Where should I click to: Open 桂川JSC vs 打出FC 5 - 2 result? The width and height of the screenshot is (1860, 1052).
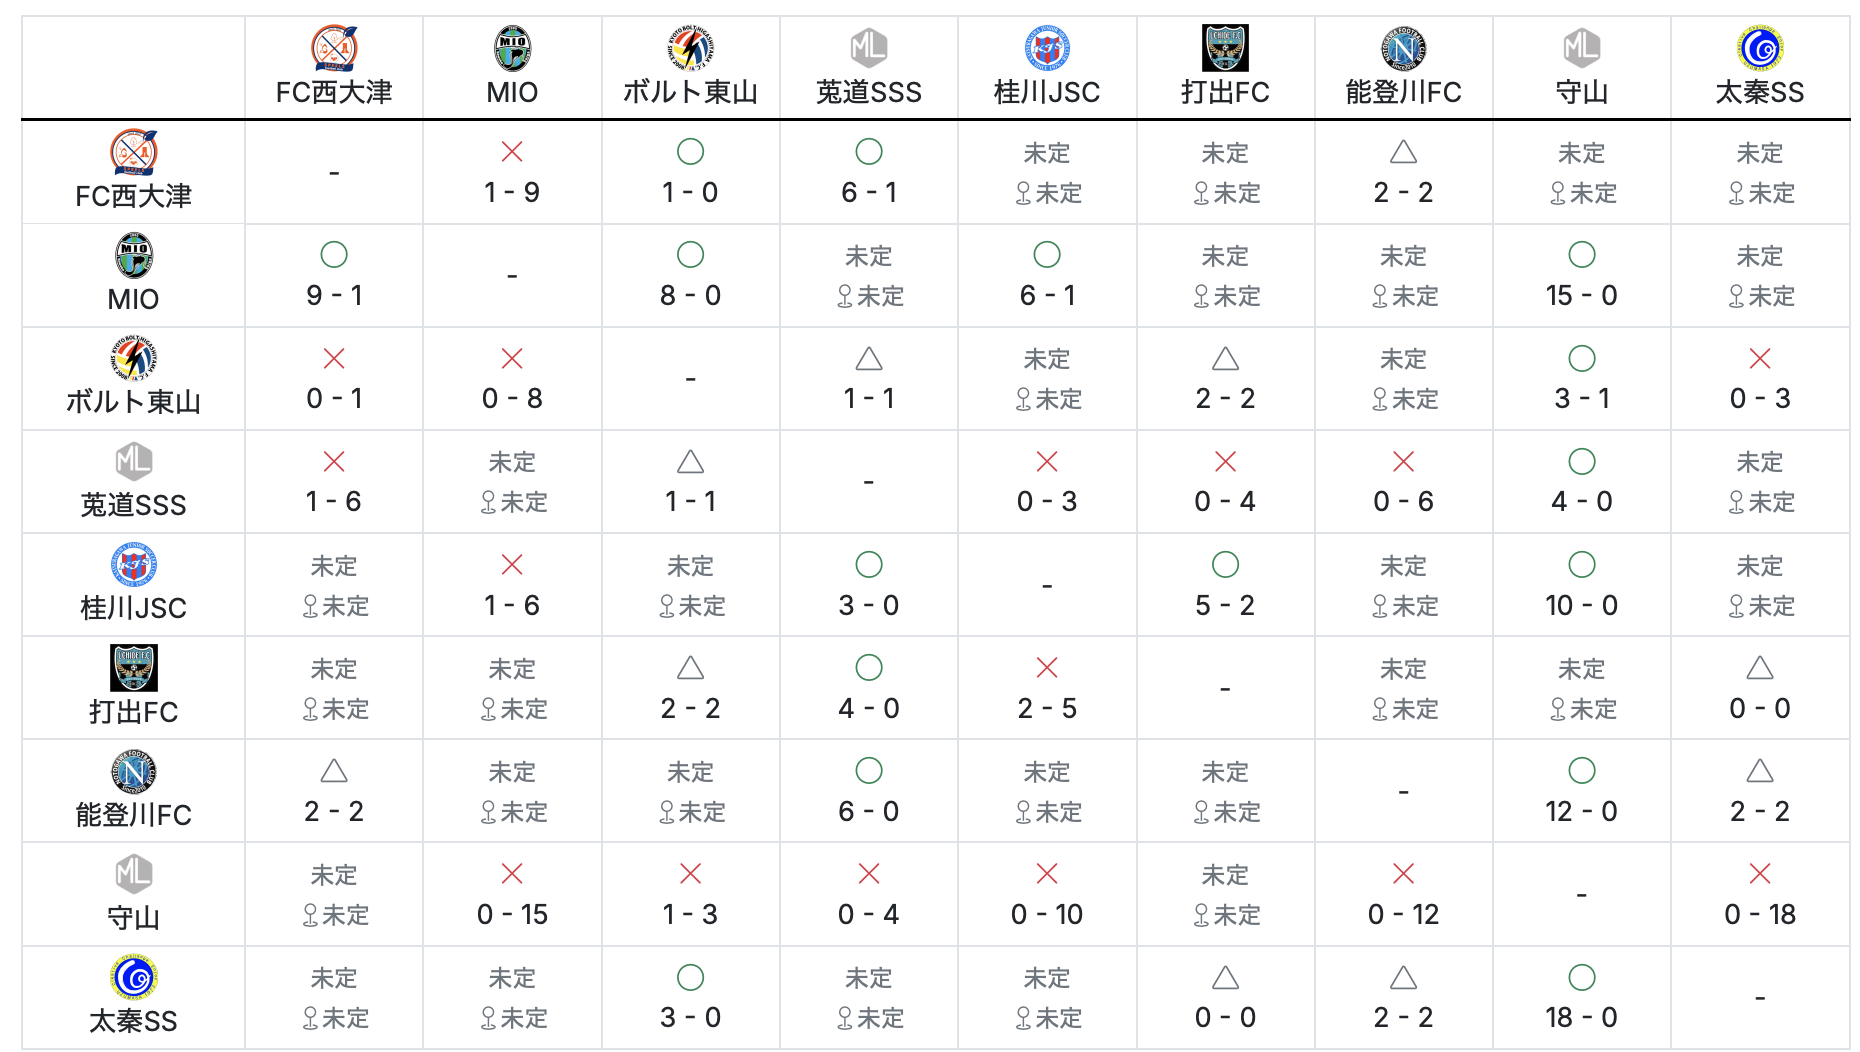[1225, 605]
